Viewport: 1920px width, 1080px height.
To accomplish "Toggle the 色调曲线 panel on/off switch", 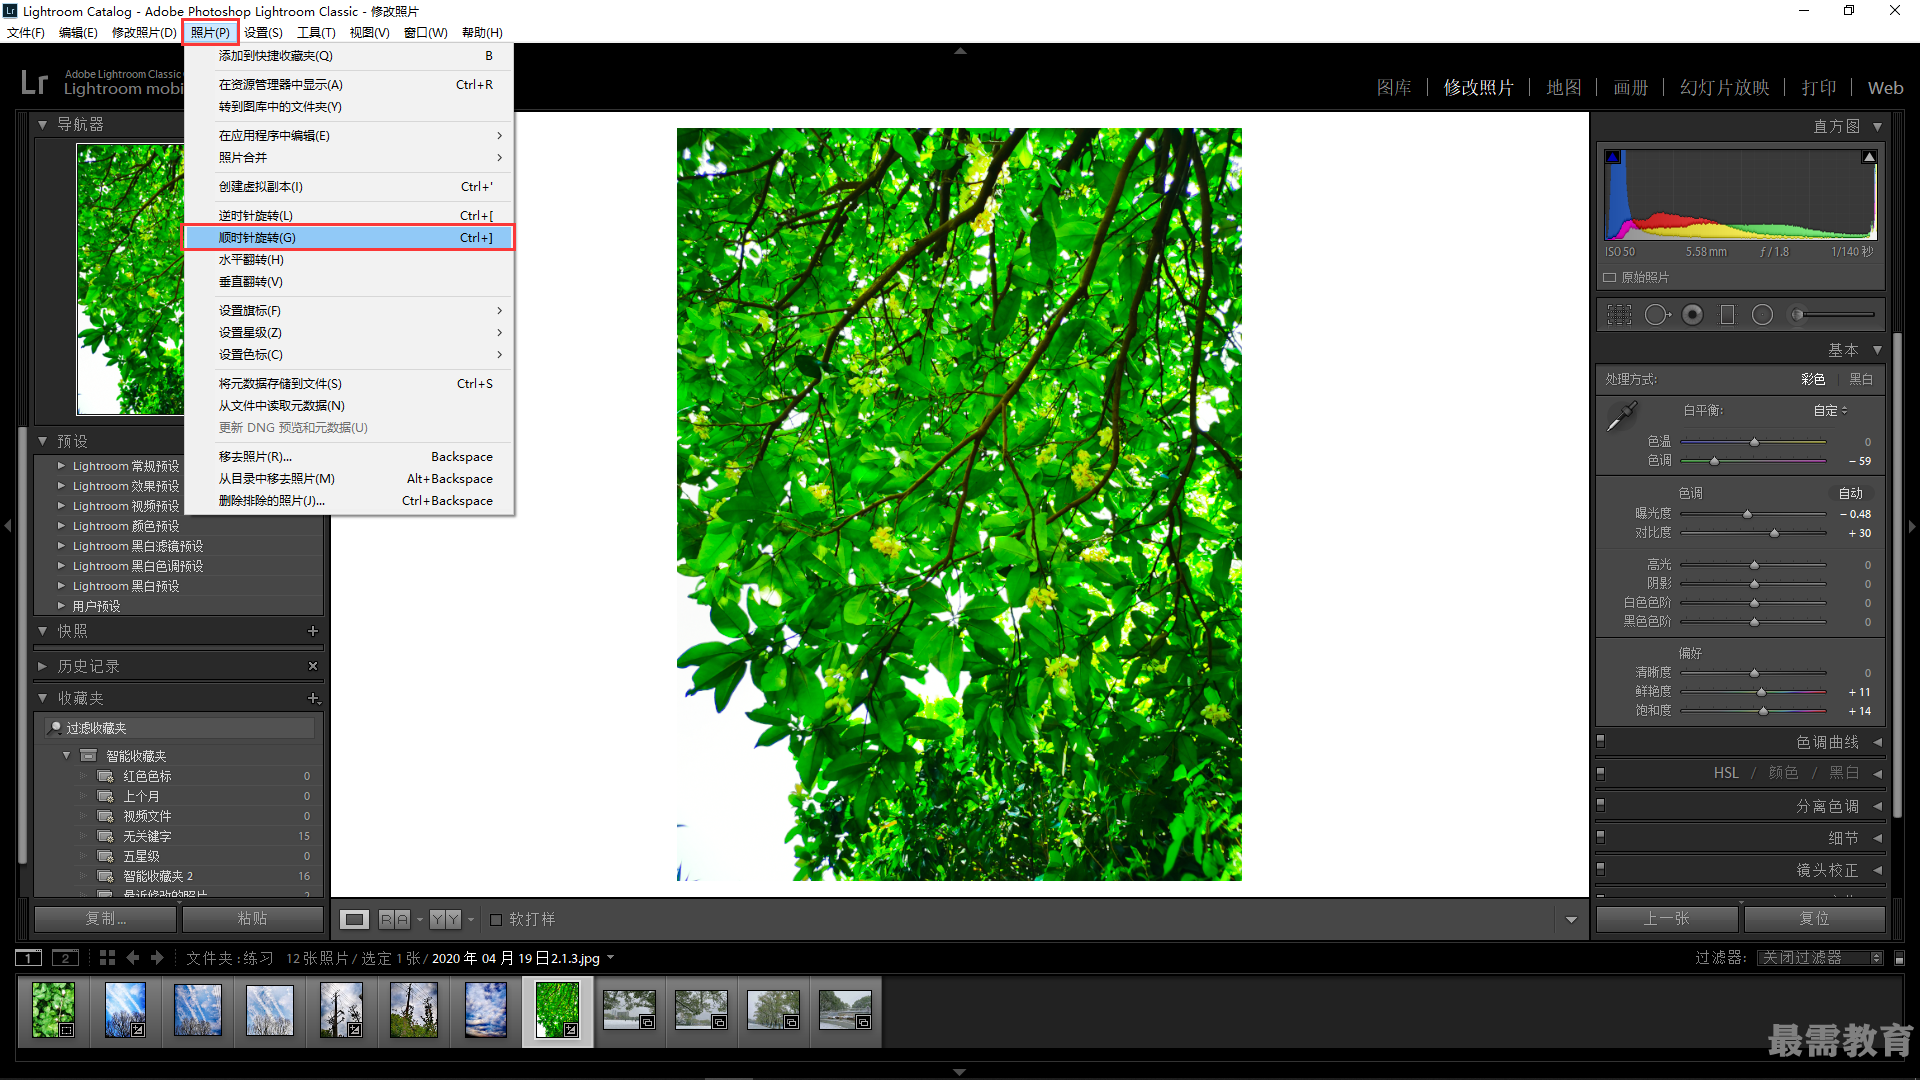I will point(1601,742).
